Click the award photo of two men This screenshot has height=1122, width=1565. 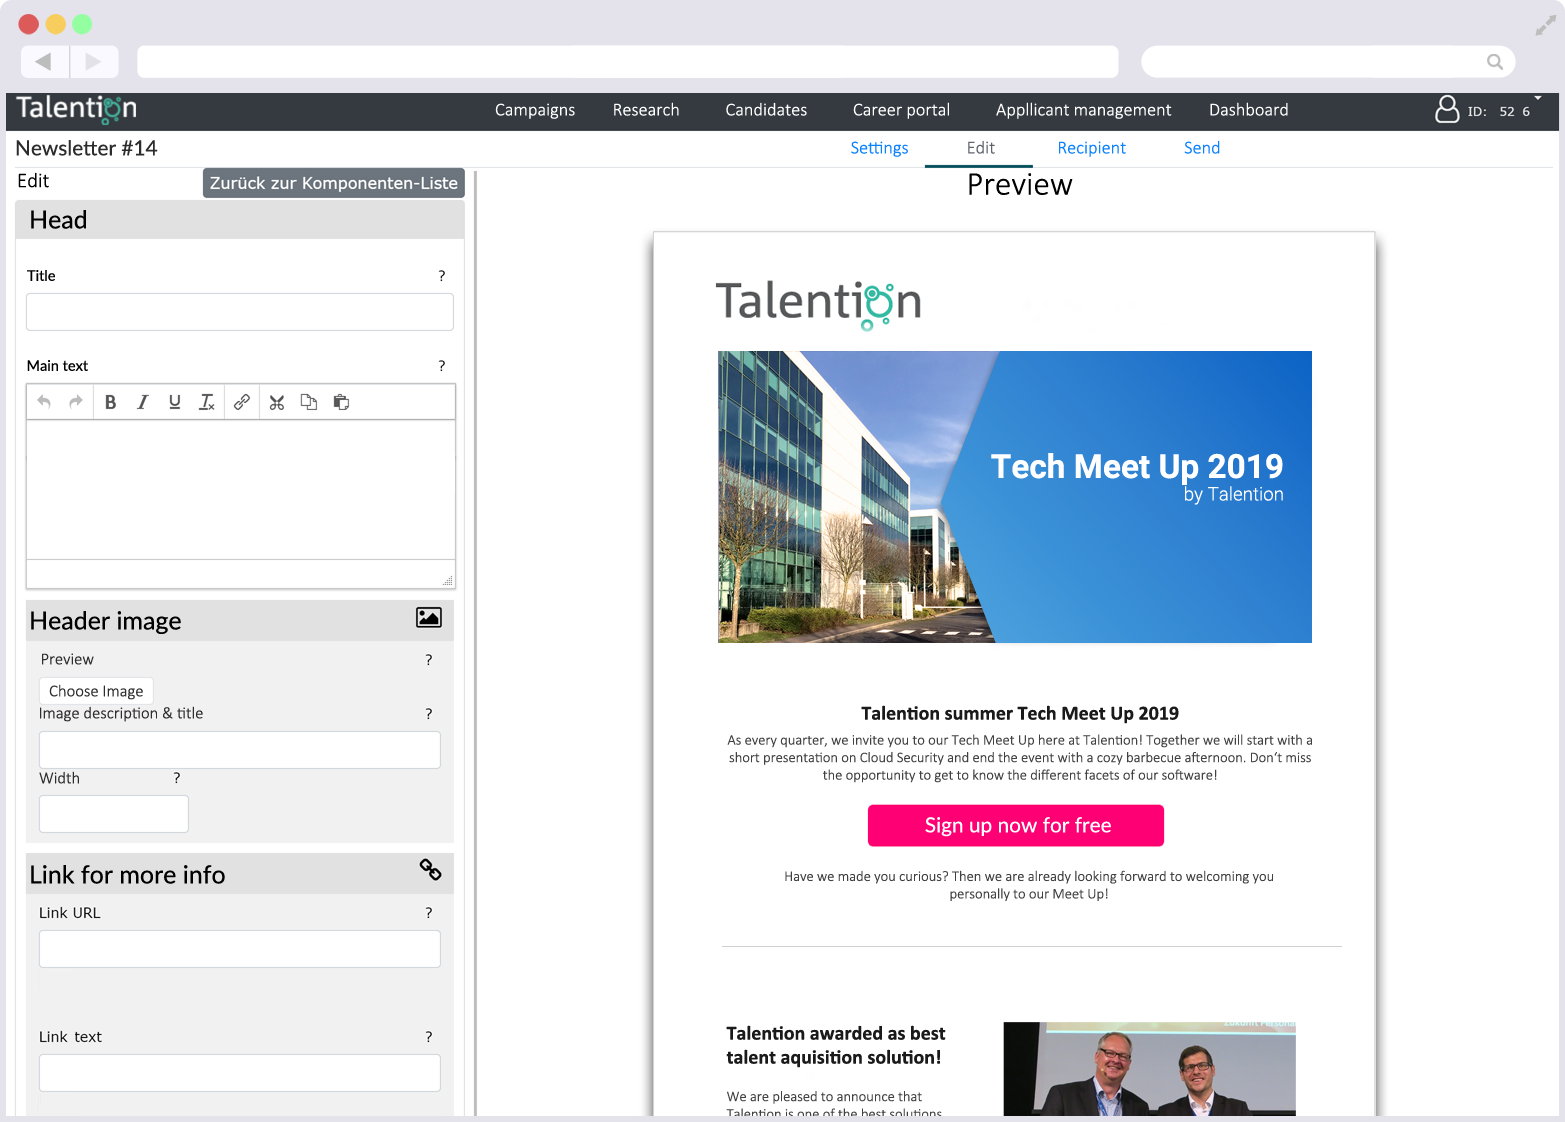pyautogui.click(x=1150, y=1069)
